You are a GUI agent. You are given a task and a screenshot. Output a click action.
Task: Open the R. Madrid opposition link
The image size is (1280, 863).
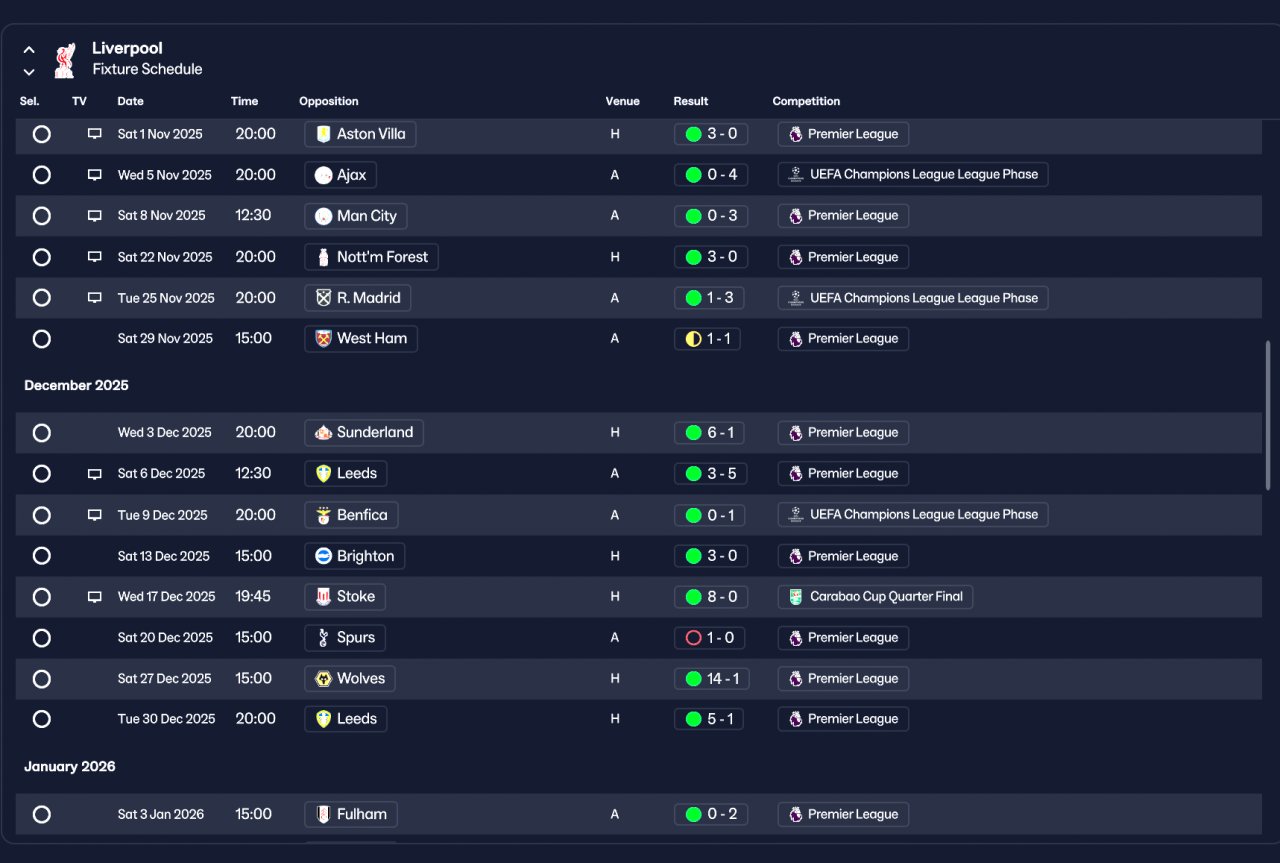pos(357,298)
